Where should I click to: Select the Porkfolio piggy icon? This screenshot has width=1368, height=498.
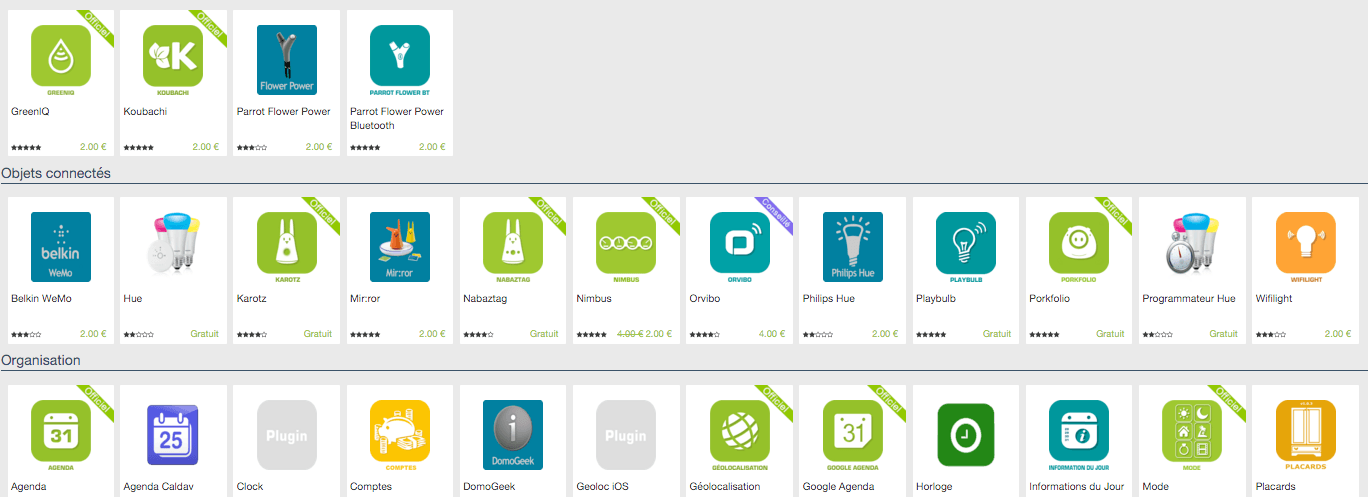click(x=1079, y=247)
